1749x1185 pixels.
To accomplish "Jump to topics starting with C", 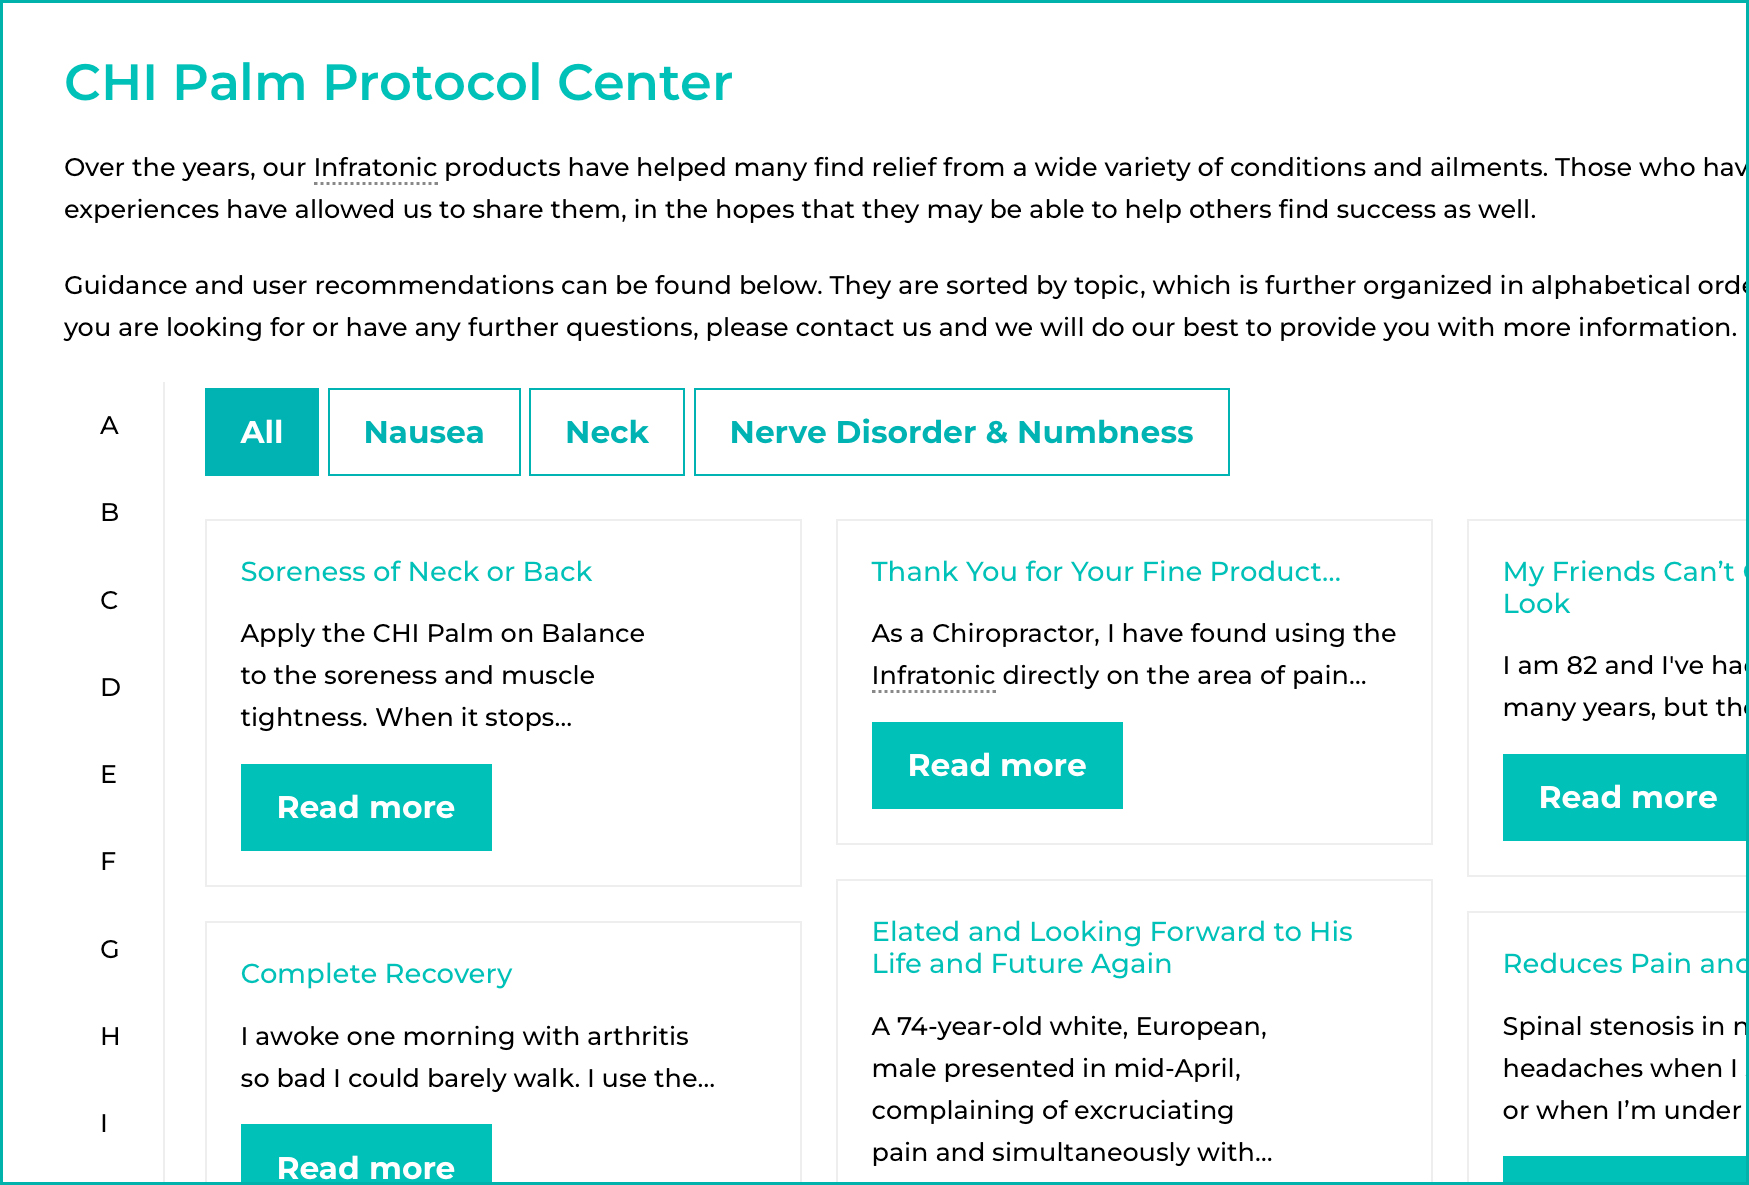I will (x=108, y=600).
